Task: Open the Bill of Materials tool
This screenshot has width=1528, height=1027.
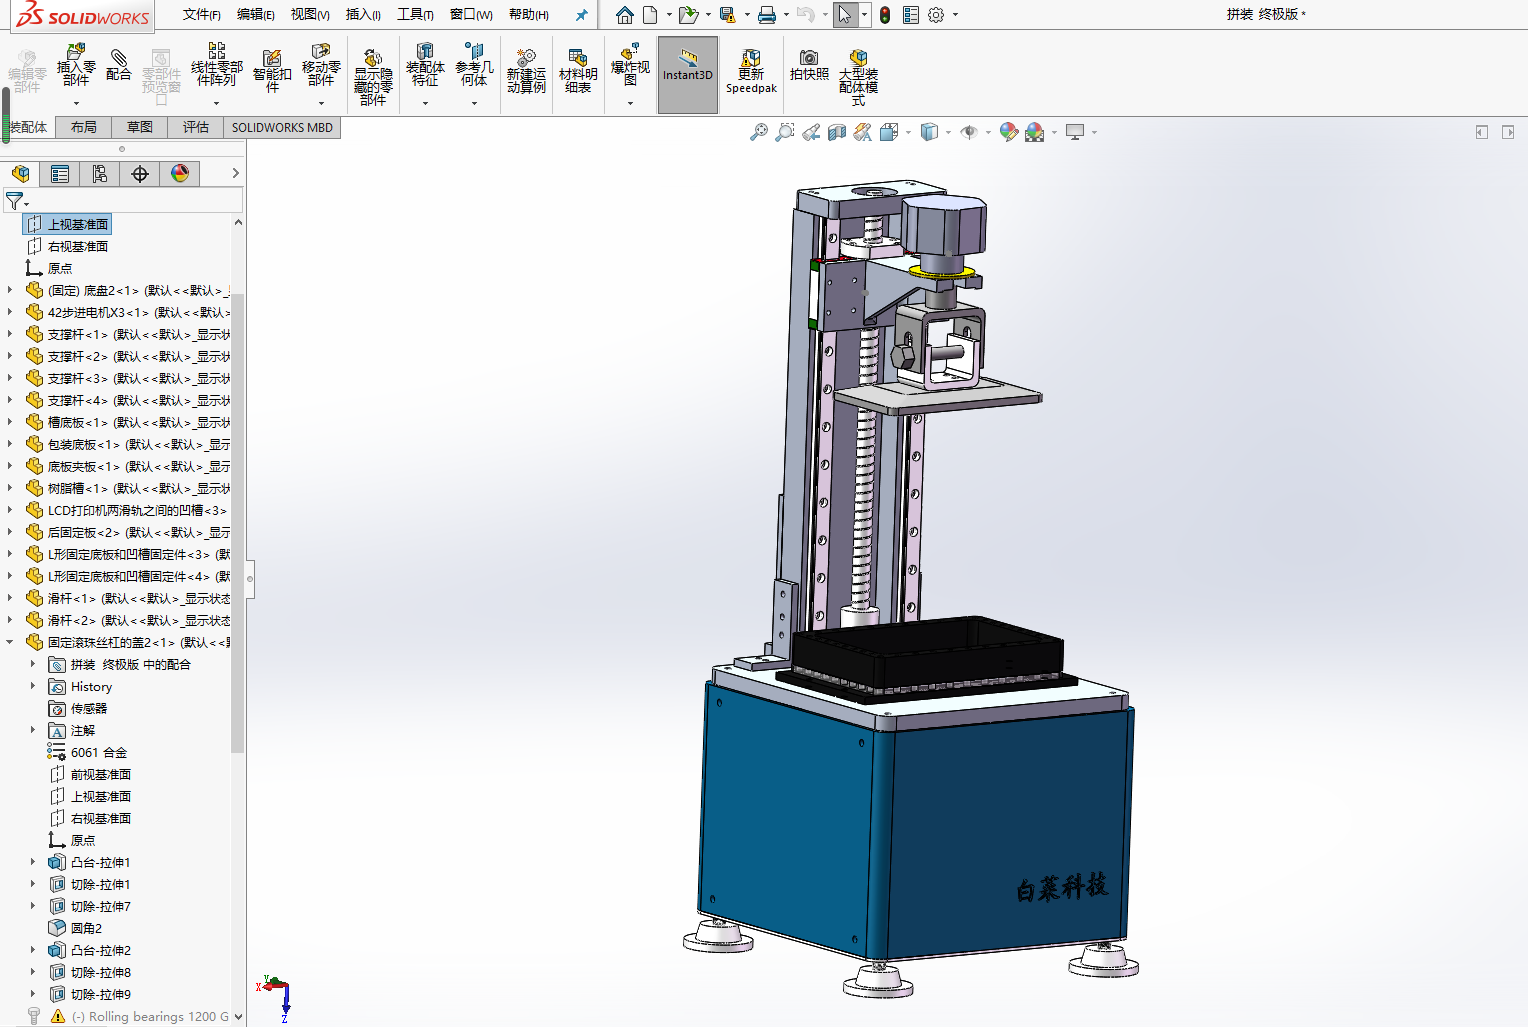Action: click(578, 70)
